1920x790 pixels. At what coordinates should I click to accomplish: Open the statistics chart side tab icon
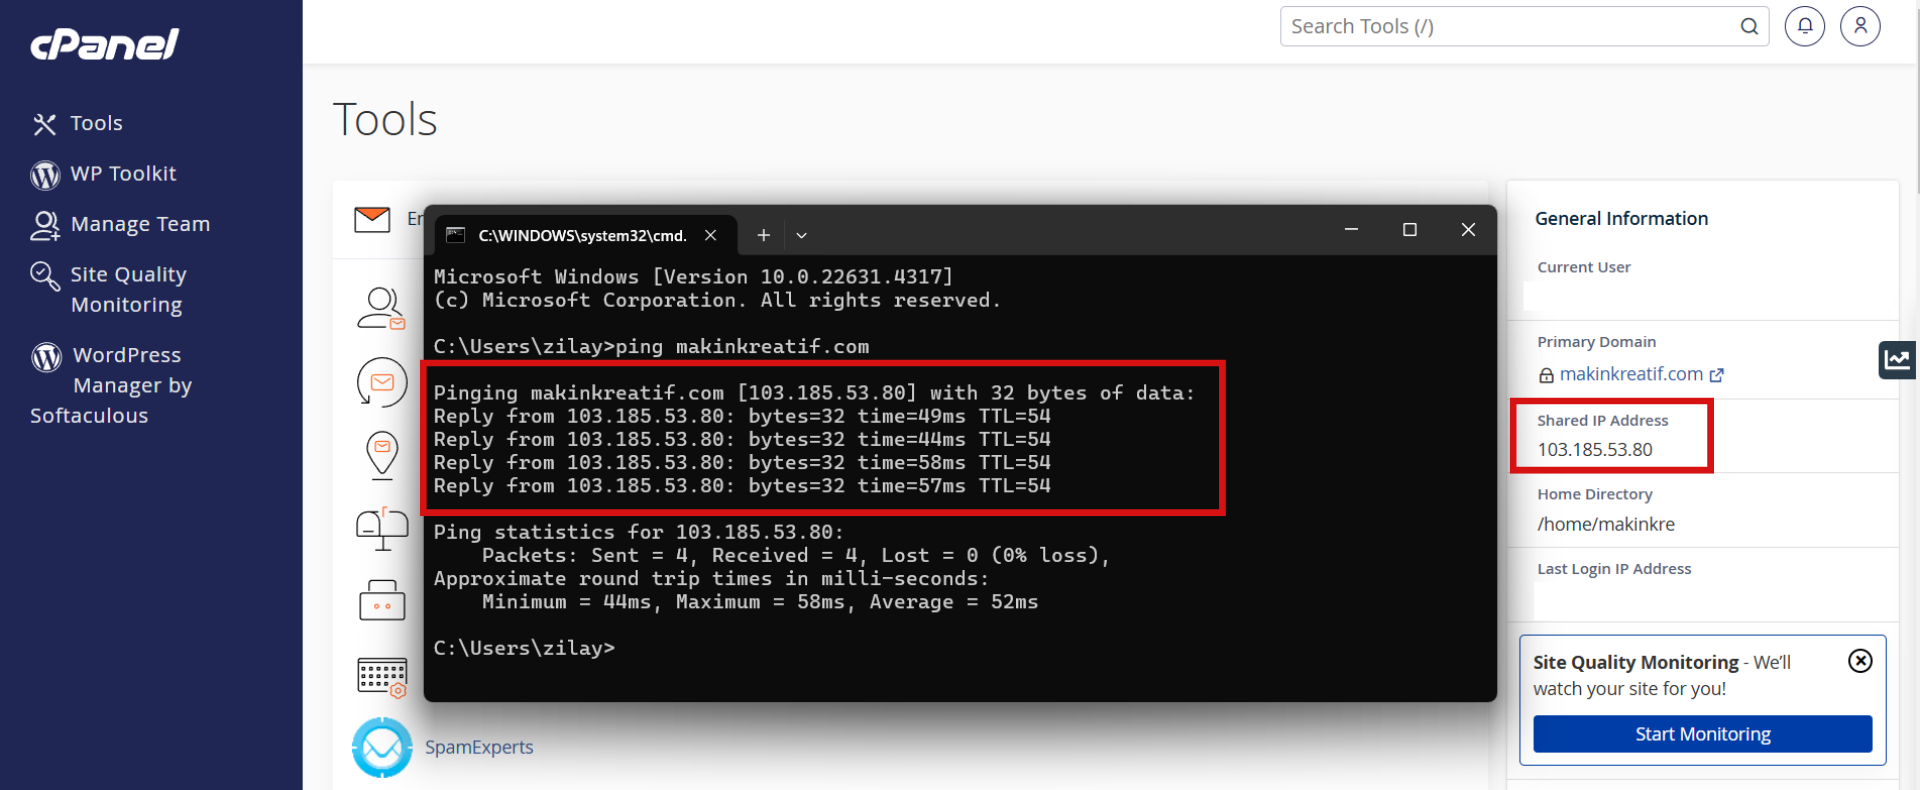coord(1897,360)
